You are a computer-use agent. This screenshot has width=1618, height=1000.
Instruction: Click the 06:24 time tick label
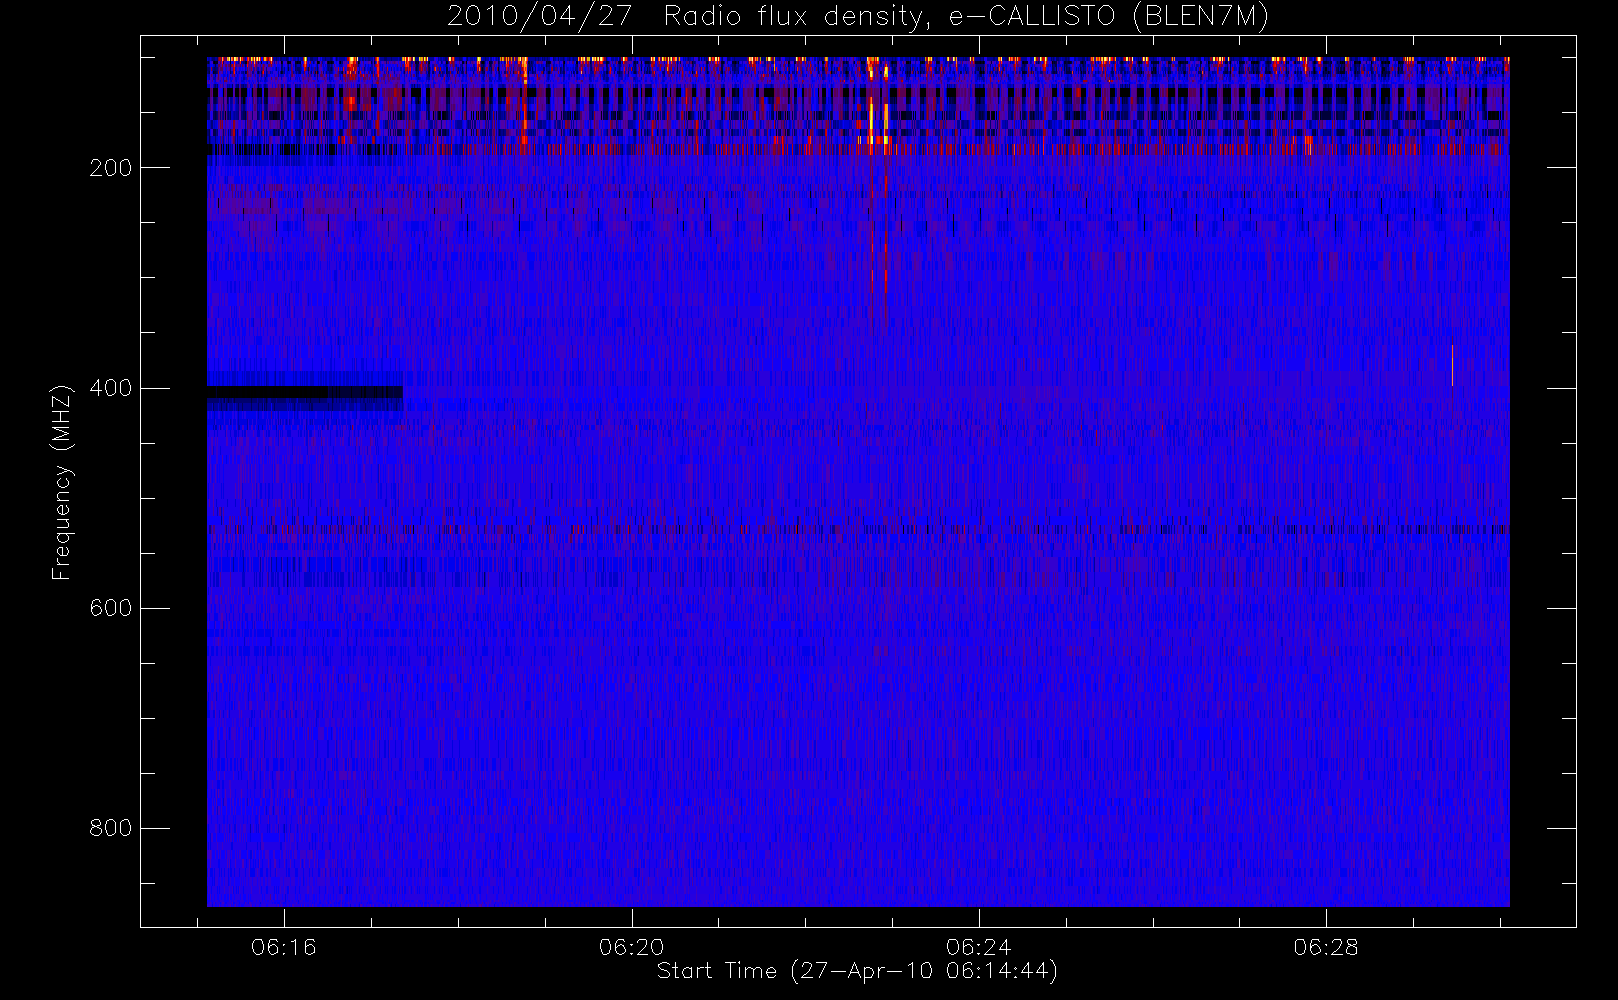click(x=978, y=947)
